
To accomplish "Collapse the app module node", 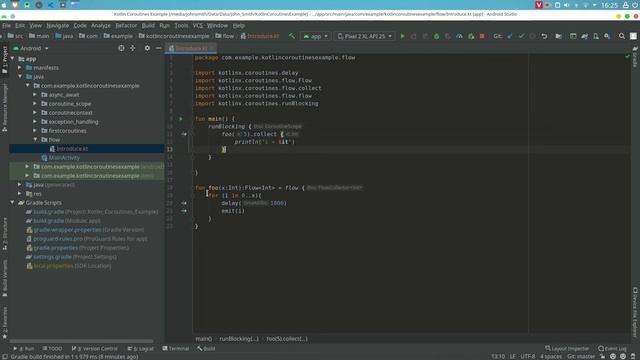I will click(x=12, y=59).
